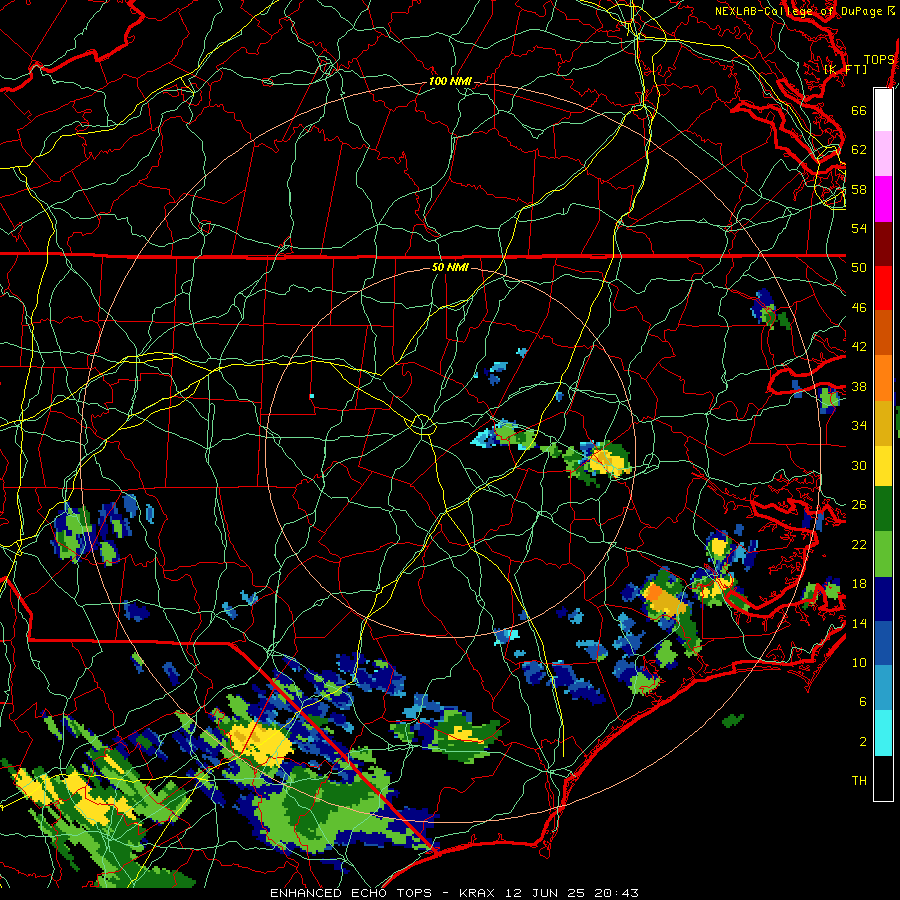
Task: Pick the cyan legend swatch
Action: [883, 733]
